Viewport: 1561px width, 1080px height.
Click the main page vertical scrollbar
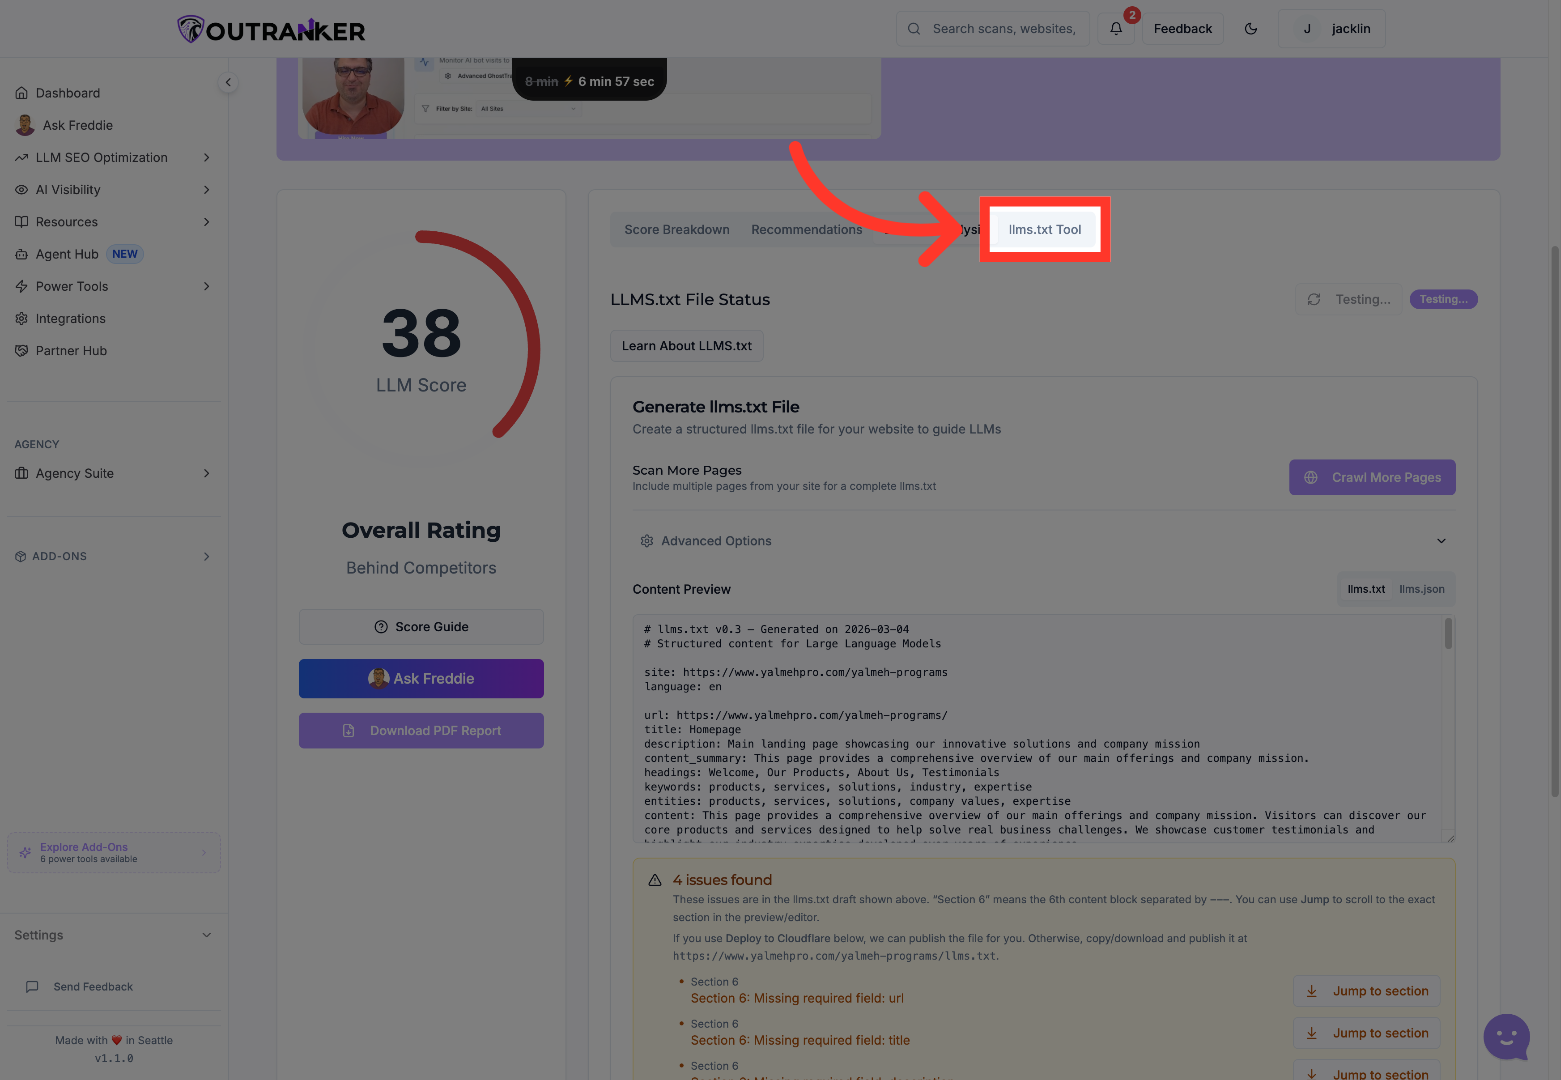(x=1555, y=520)
